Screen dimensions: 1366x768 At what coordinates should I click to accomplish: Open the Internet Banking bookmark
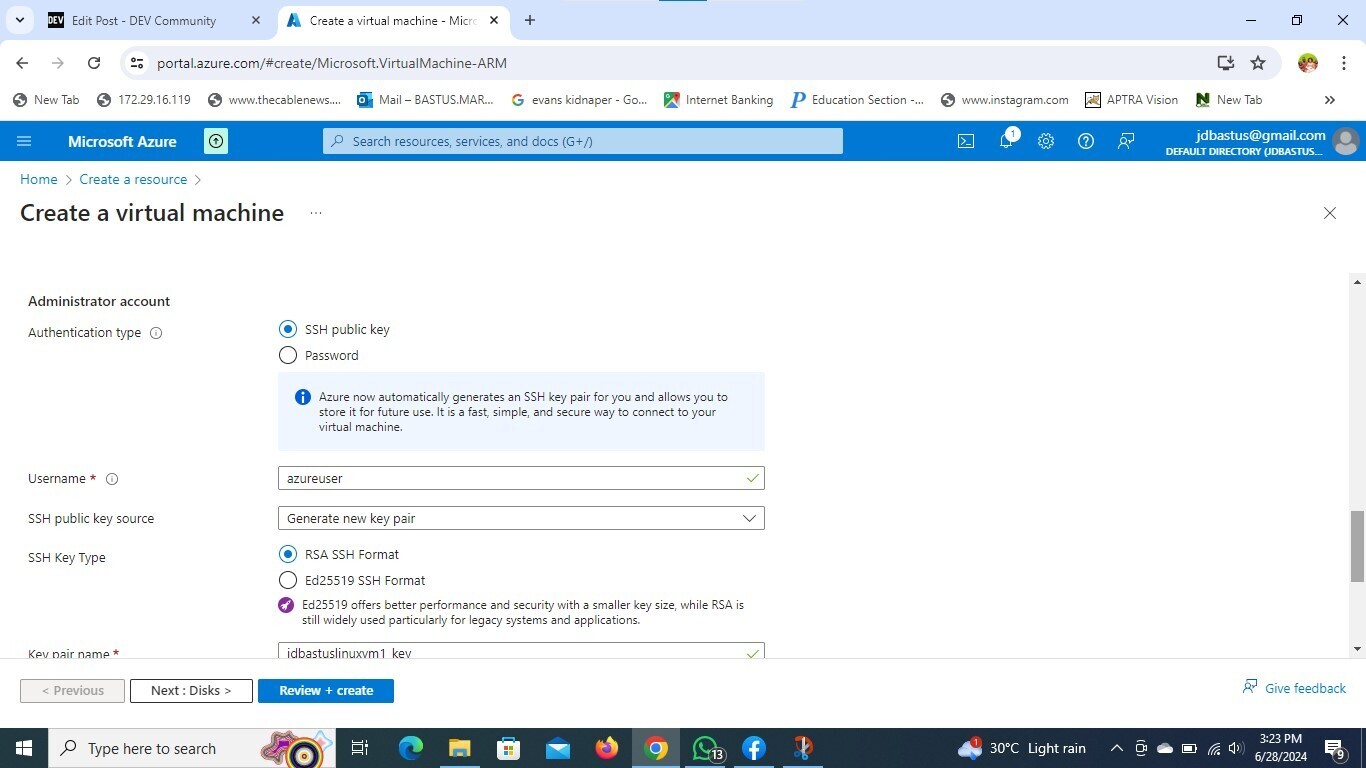(718, 100)
